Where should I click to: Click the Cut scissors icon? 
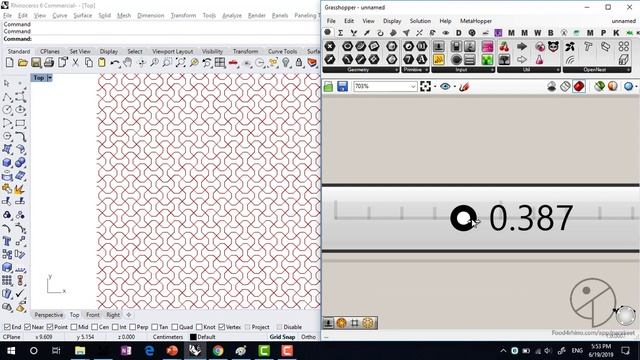76,62
